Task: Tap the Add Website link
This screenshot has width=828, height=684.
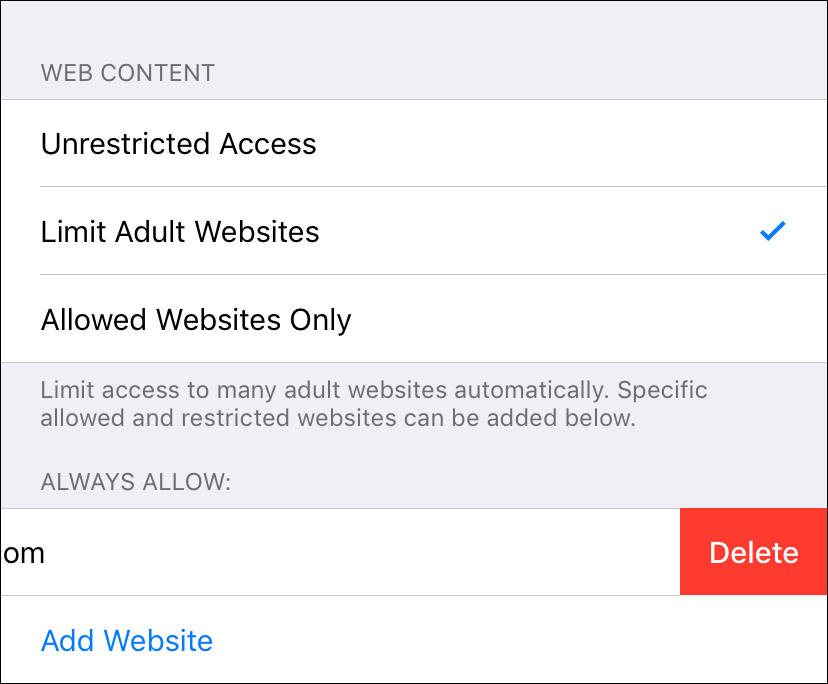Action: click(127, 640)
